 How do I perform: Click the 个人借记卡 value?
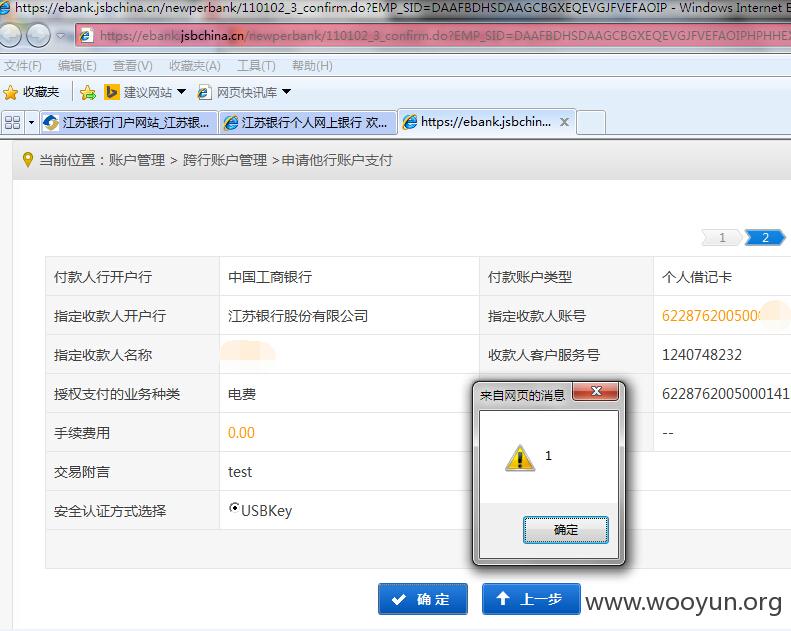click(x=697, y=277)
